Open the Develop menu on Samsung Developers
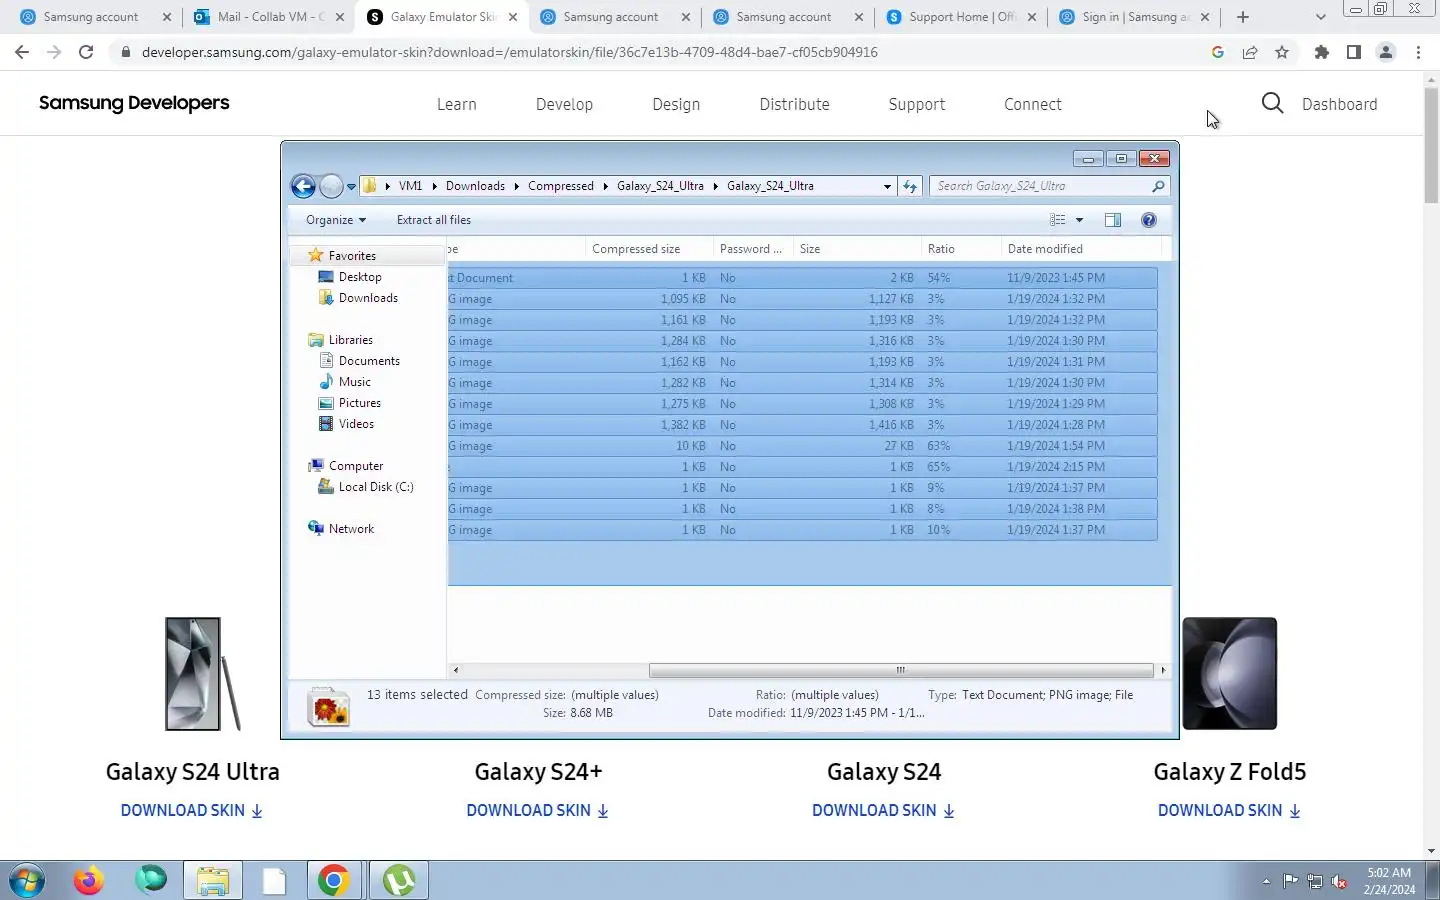Viewport: 1440px width, 900px height. (x=564, y=104)
